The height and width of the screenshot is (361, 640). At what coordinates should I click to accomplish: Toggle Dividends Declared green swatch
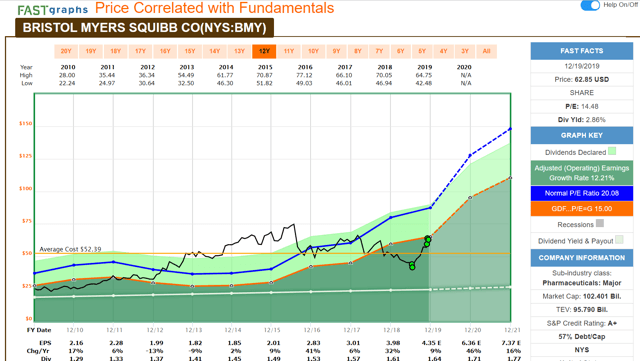point(612,152)
